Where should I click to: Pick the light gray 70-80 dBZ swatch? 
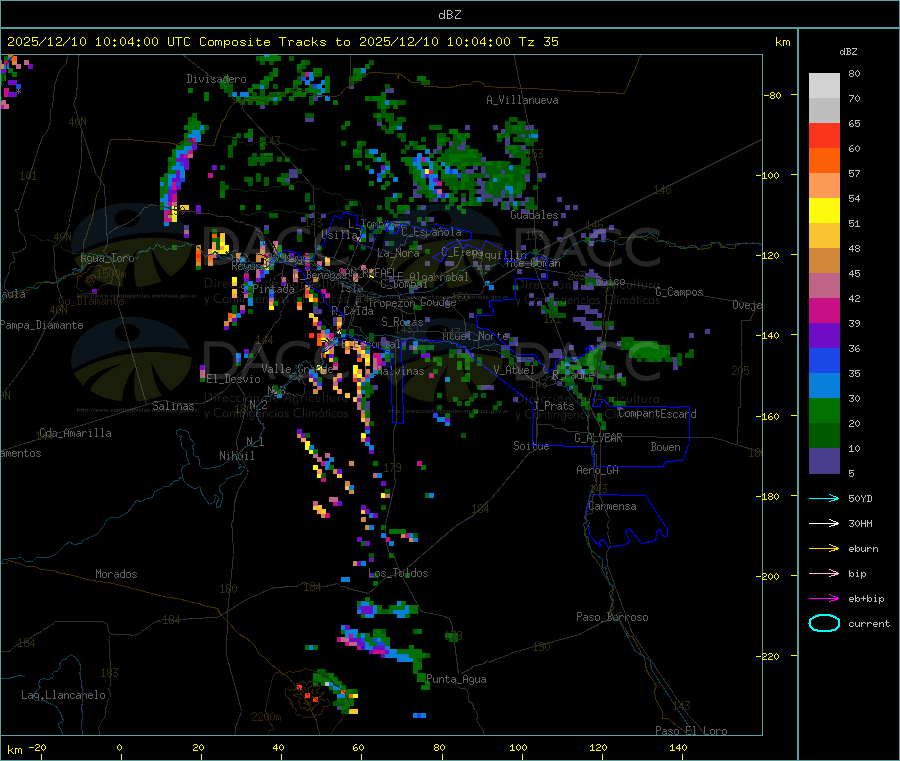[x=824, y=86]
